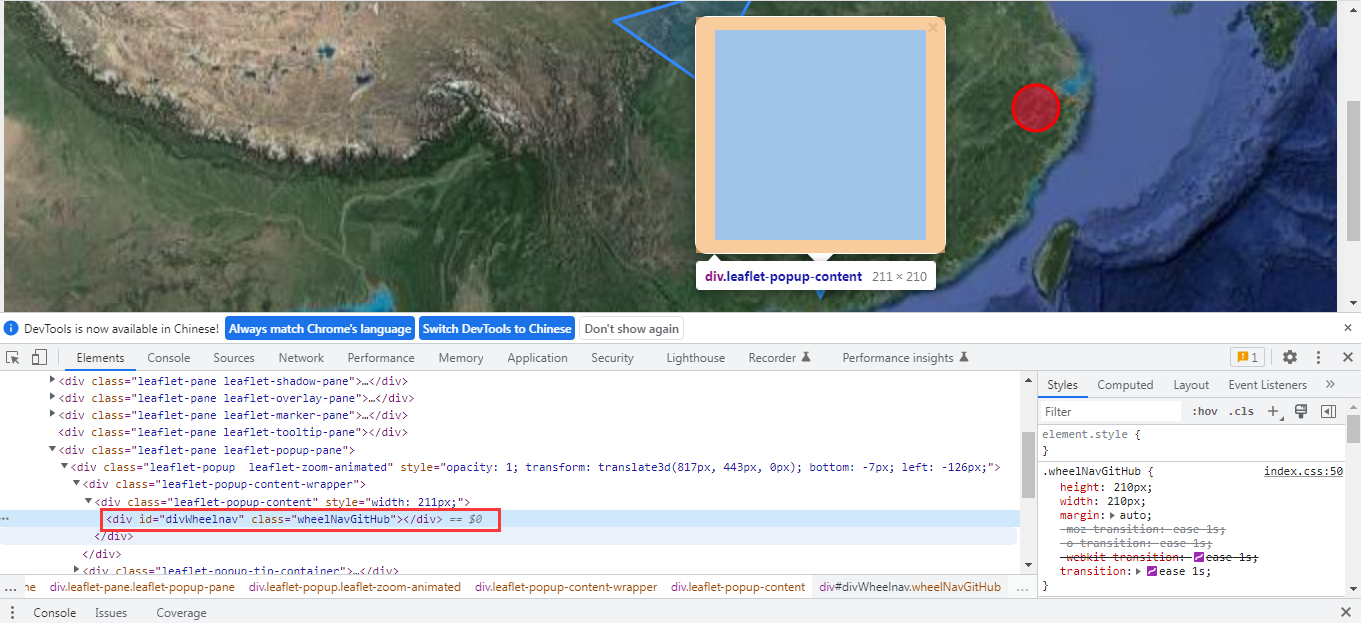Show more breadcrumbs on the right
1361x623 pixels.
click(x=1021, y=587)
